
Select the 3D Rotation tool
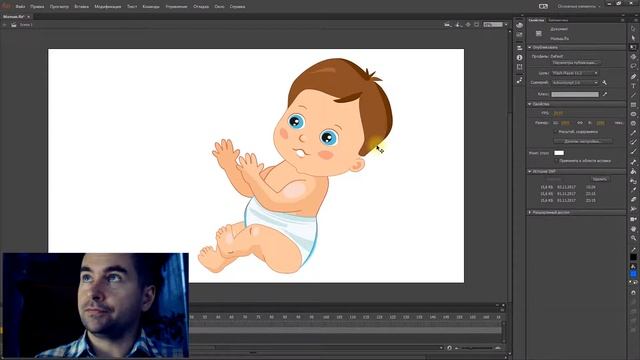click(x=633, y=57)
